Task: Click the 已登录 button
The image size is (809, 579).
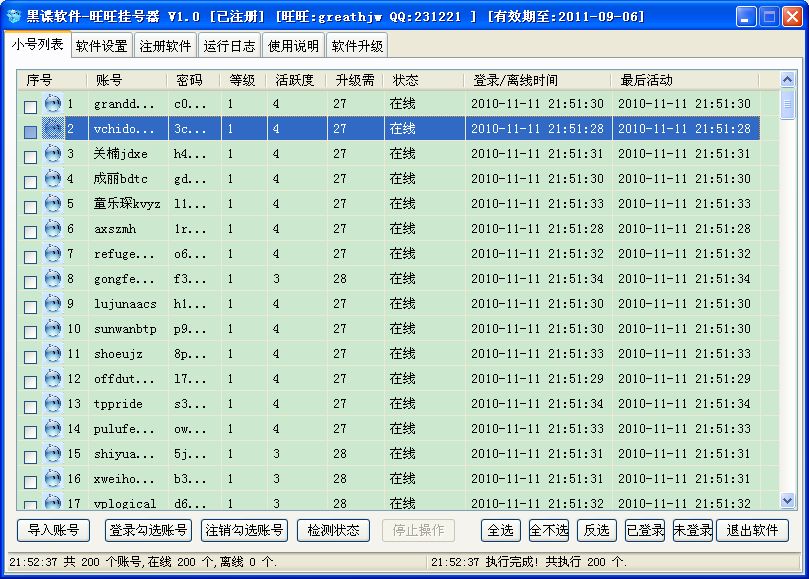Action: 645,530
